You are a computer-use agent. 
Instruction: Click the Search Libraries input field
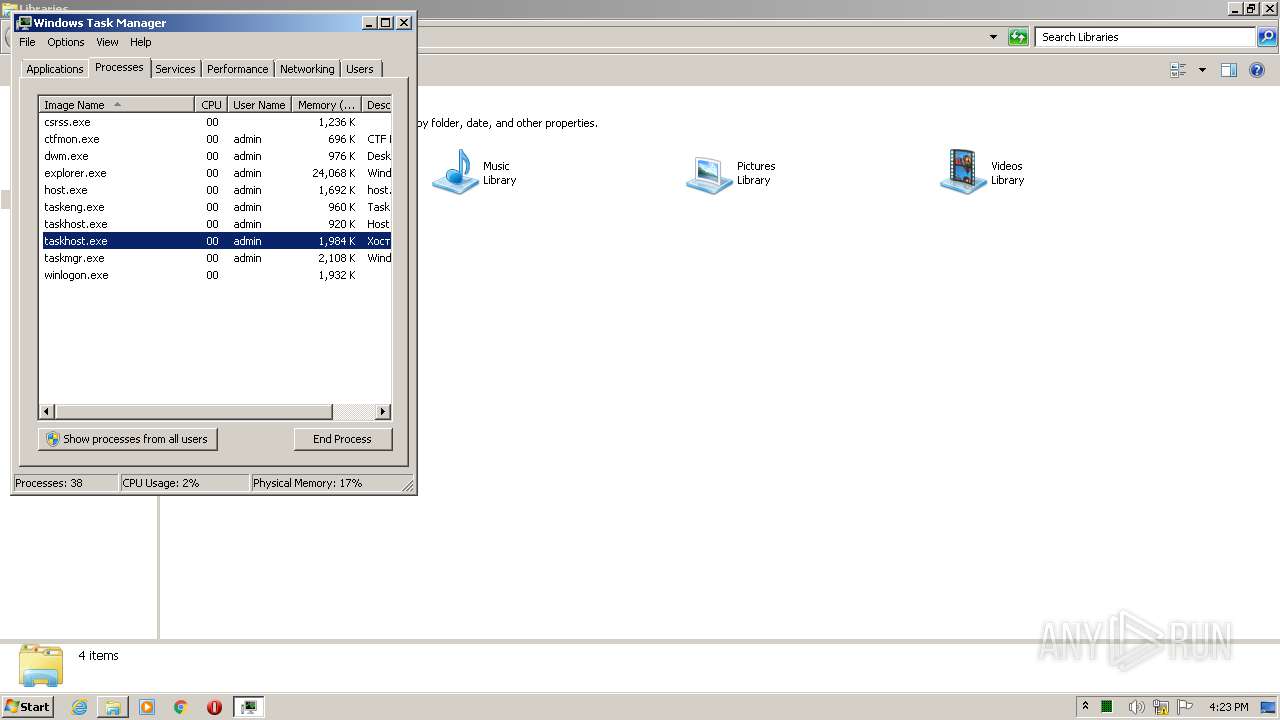coord(1145,37)
